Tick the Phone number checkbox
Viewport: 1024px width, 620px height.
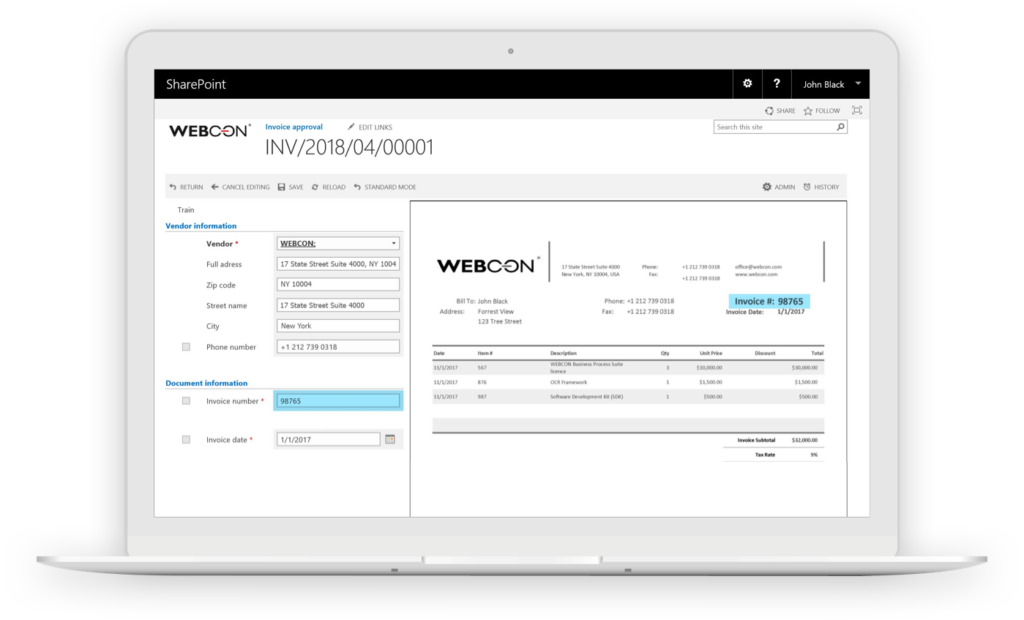point(186,347)
